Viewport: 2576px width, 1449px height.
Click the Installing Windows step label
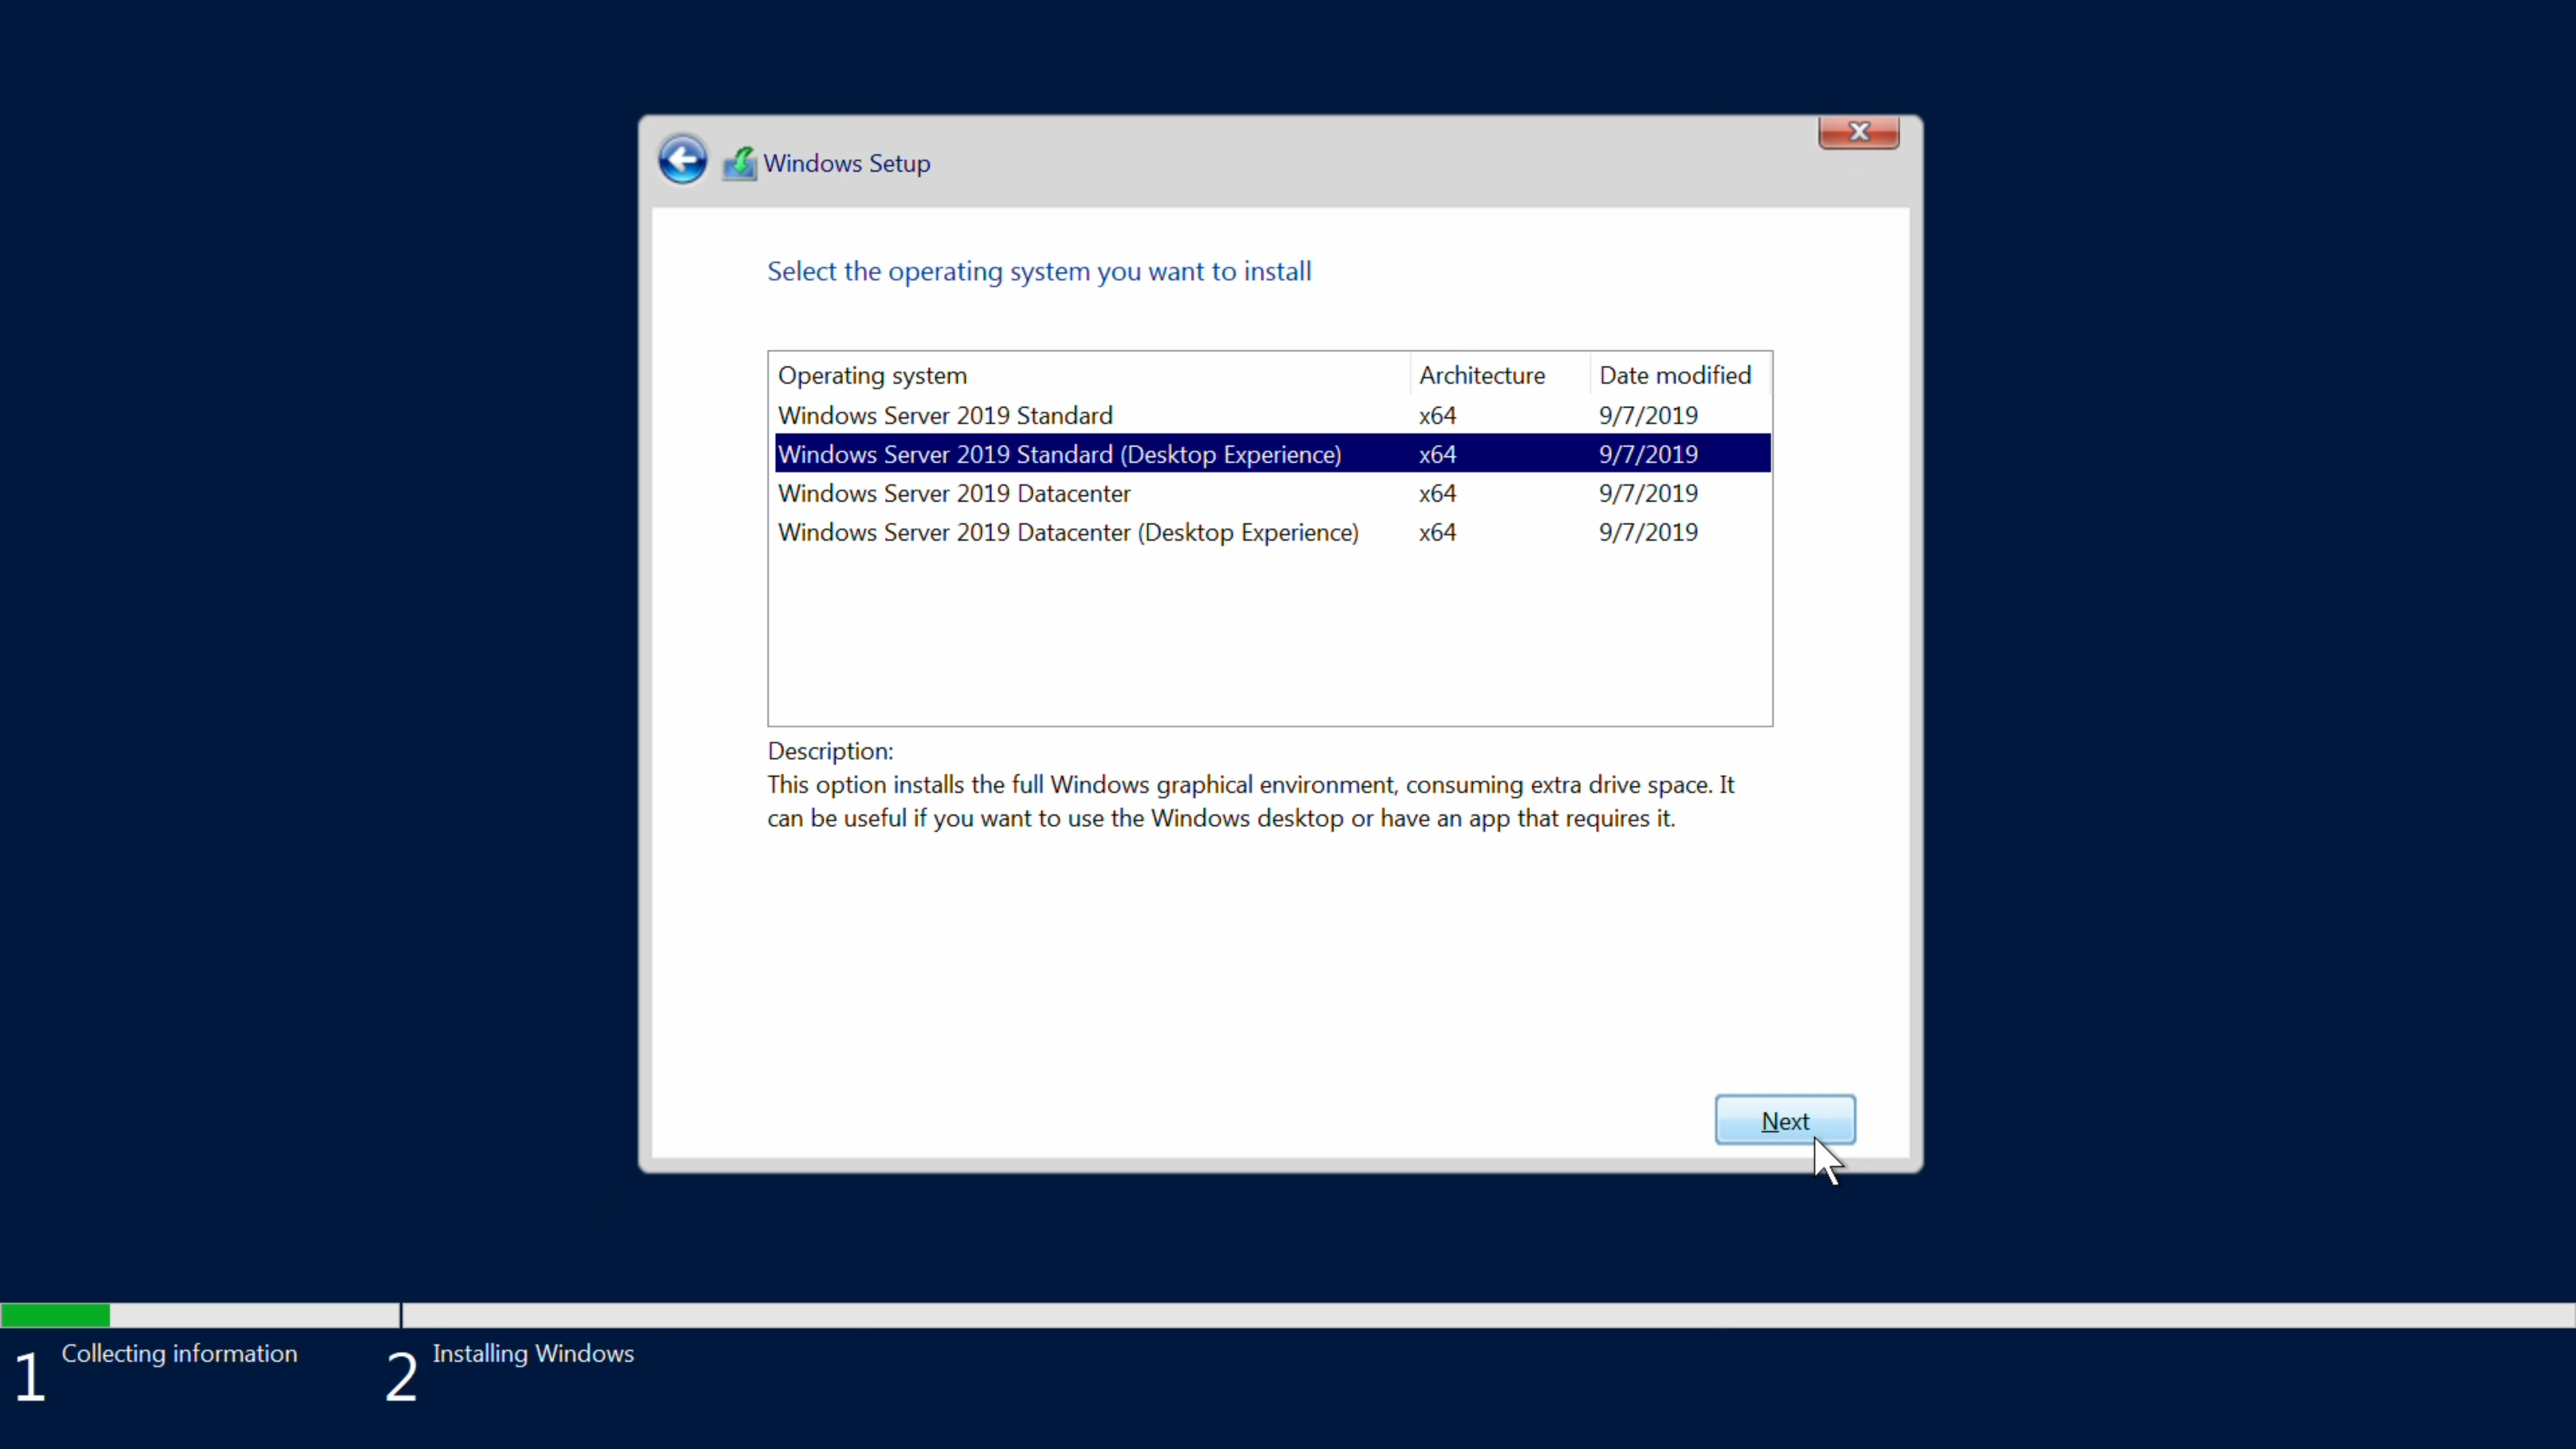point(533,1353)
